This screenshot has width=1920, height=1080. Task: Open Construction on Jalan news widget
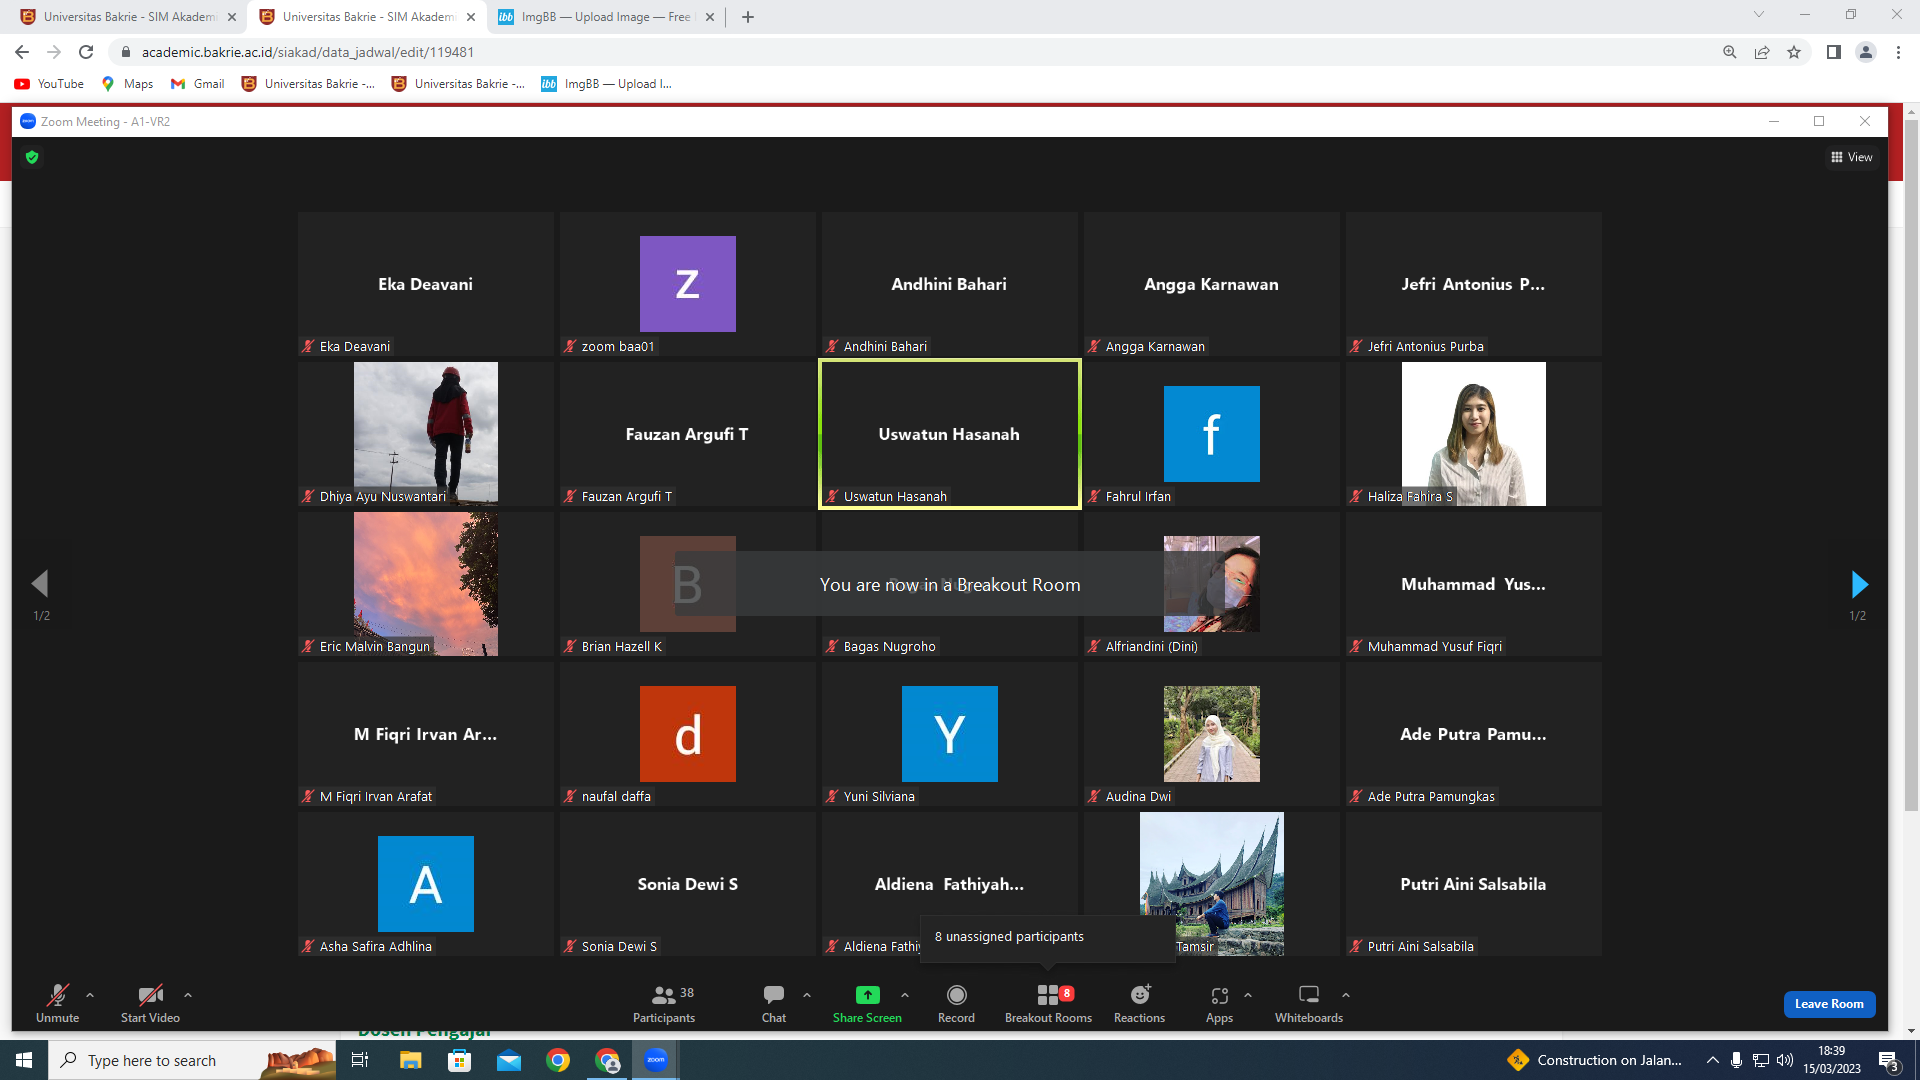point(1596,1060)
